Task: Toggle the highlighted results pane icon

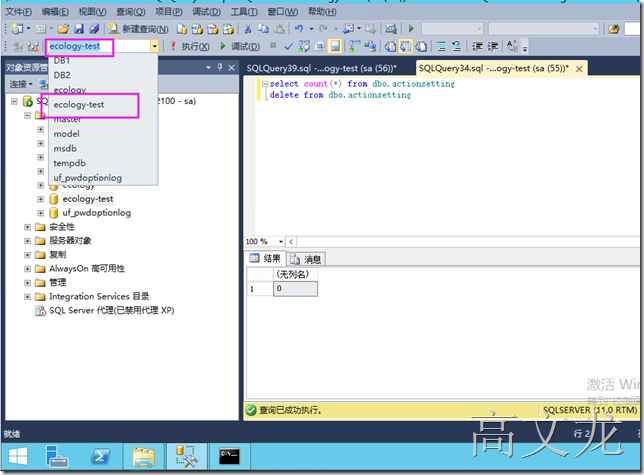Action: (x=336, y=46)
